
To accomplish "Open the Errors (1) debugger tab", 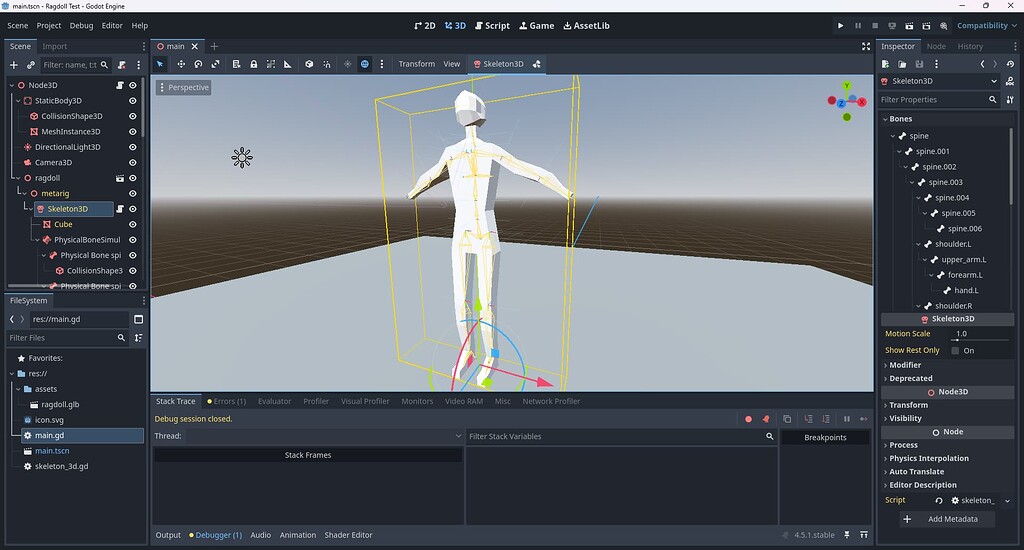I will [227, 401].
